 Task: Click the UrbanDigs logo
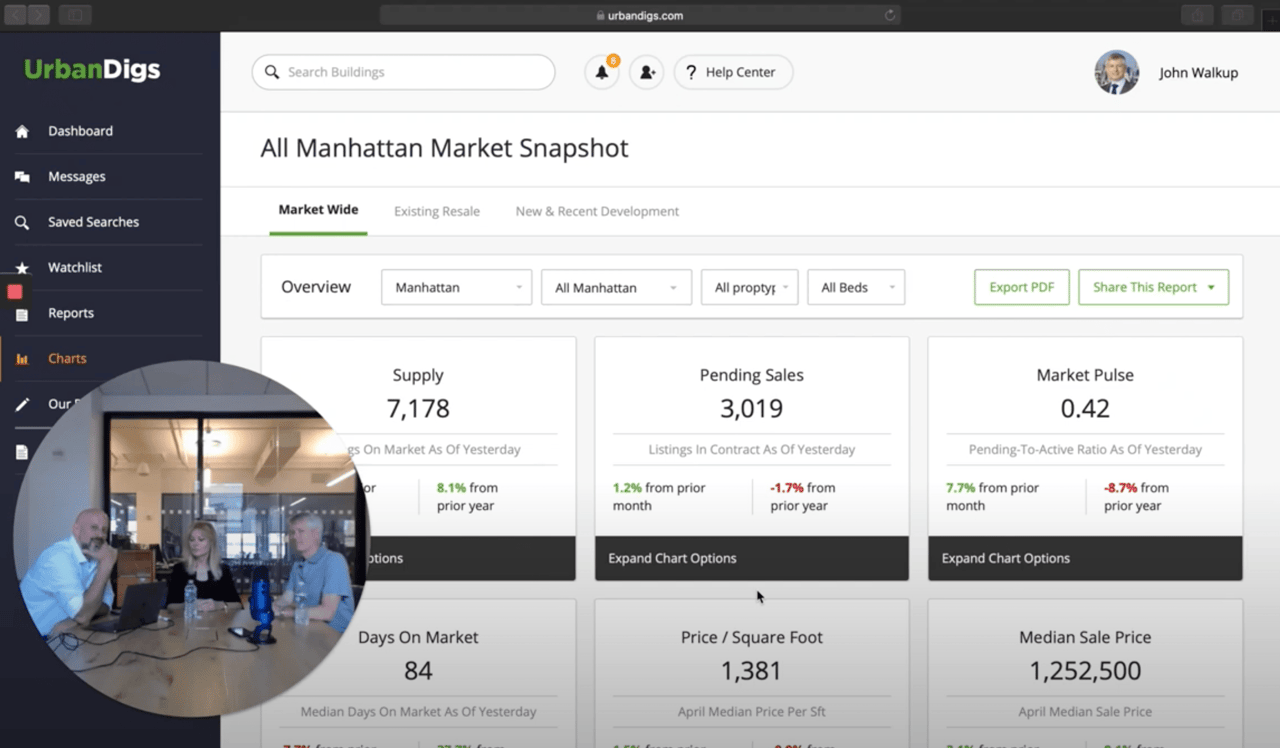pos(92,70)
